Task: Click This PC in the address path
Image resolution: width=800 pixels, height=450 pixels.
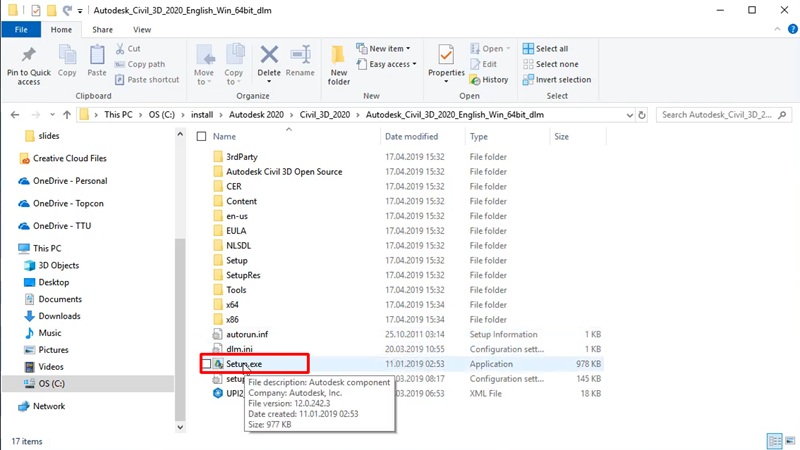Action: pyautogui.click(x=118, y=115)
